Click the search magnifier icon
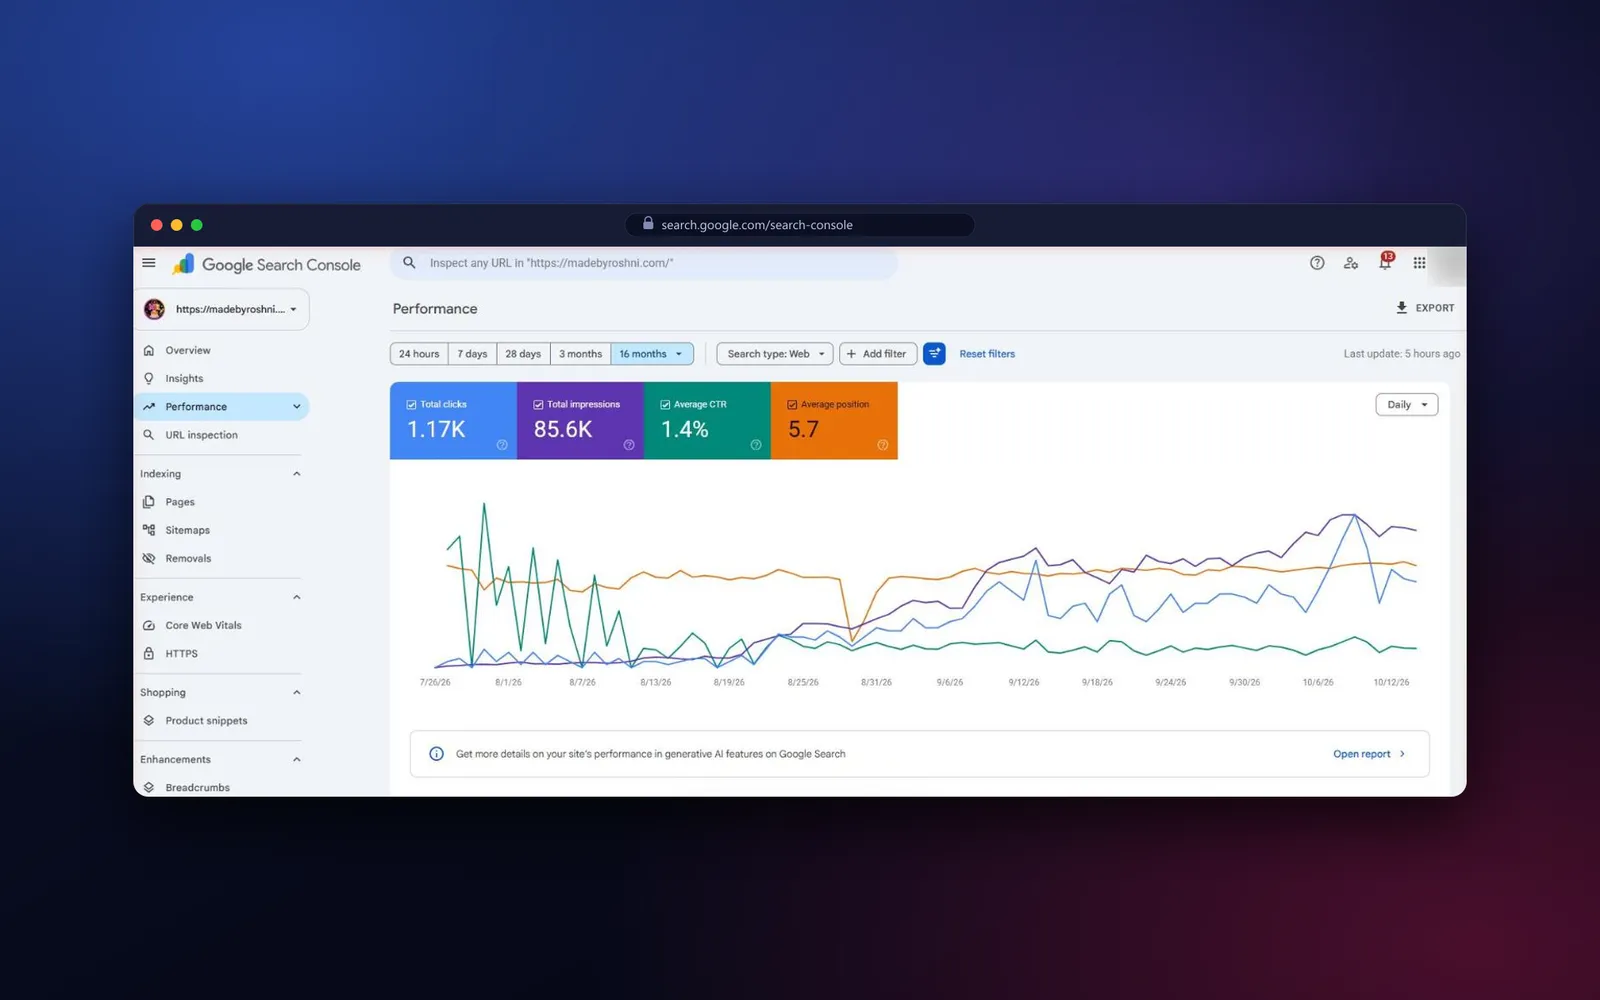Viewport: 1600px width, 1000px height. pyautogui.click(x=409, y=263)
